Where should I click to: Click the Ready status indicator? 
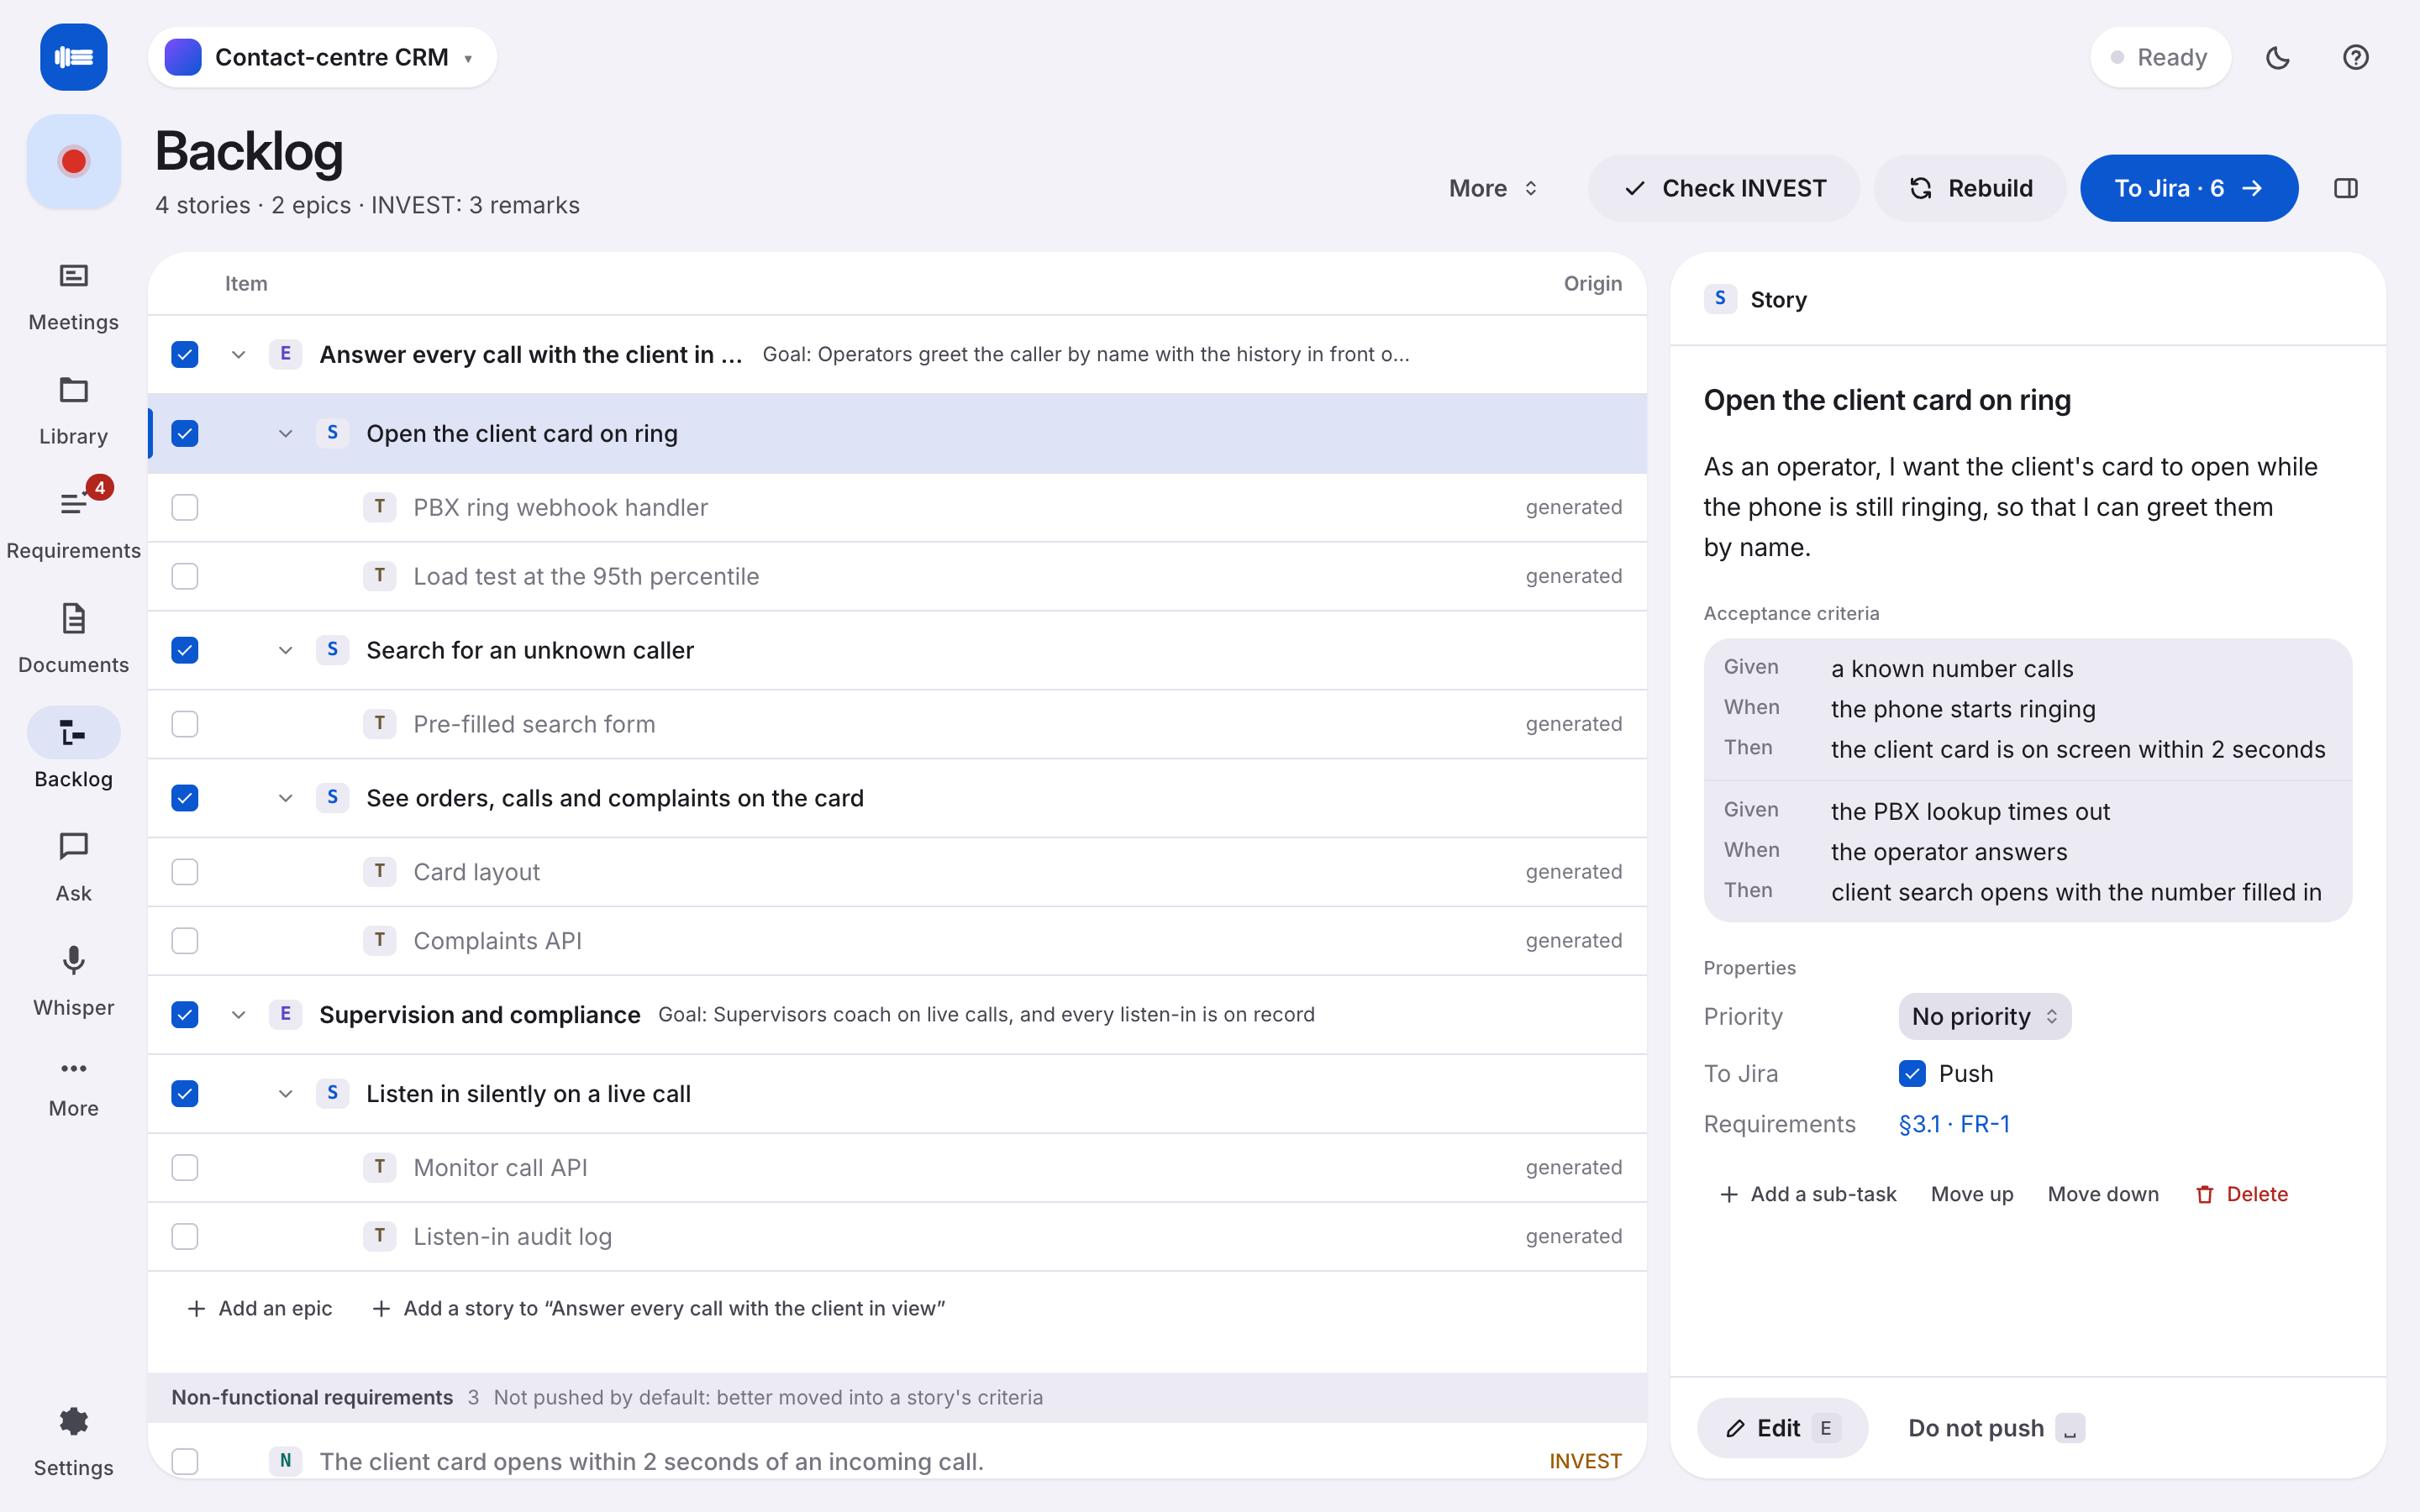point(2160,57)
